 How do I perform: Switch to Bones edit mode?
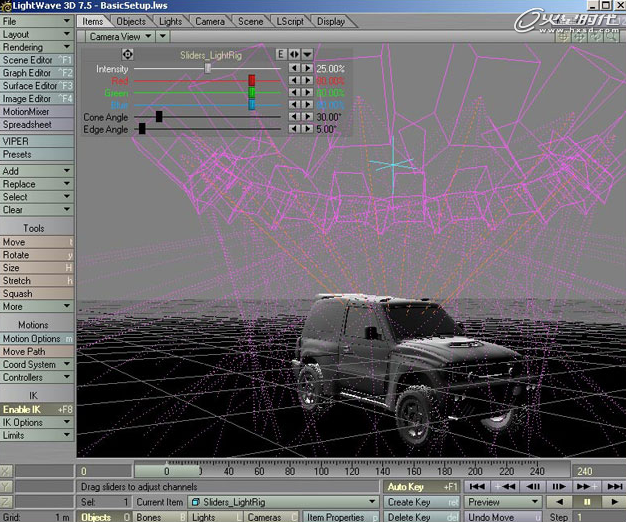tap(159, 517)
